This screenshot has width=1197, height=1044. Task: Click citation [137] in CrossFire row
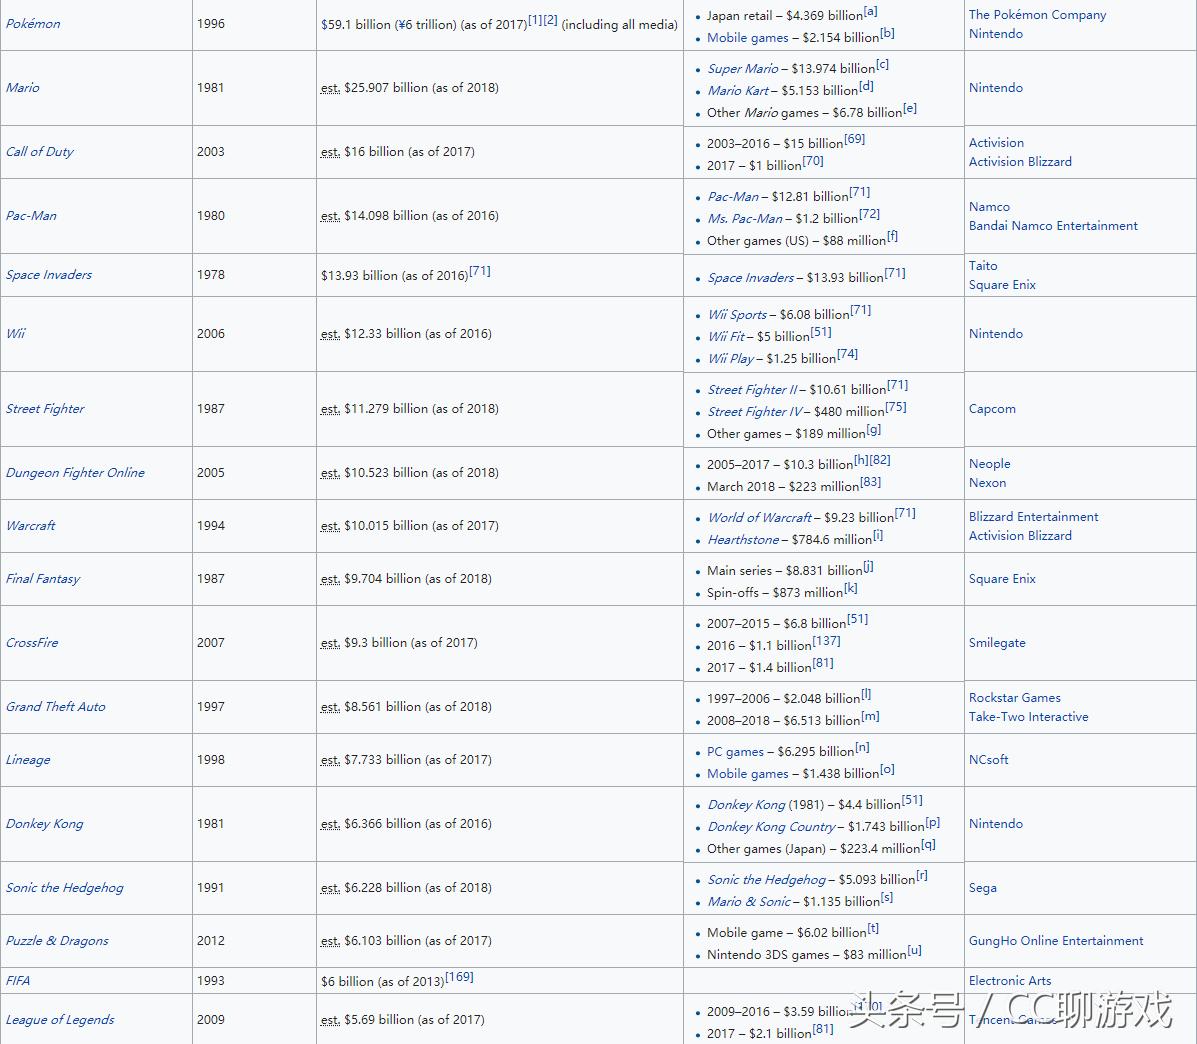[826, 641]
